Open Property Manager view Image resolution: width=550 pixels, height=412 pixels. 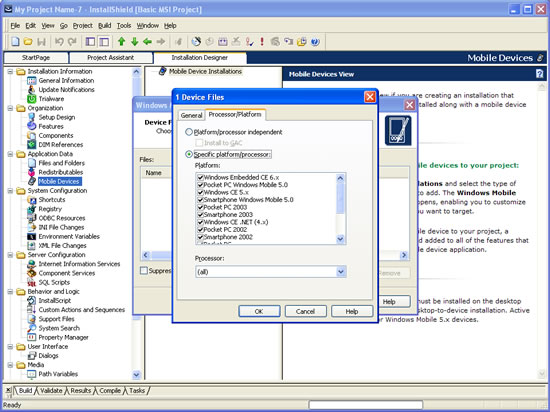(x=63, y=337)
